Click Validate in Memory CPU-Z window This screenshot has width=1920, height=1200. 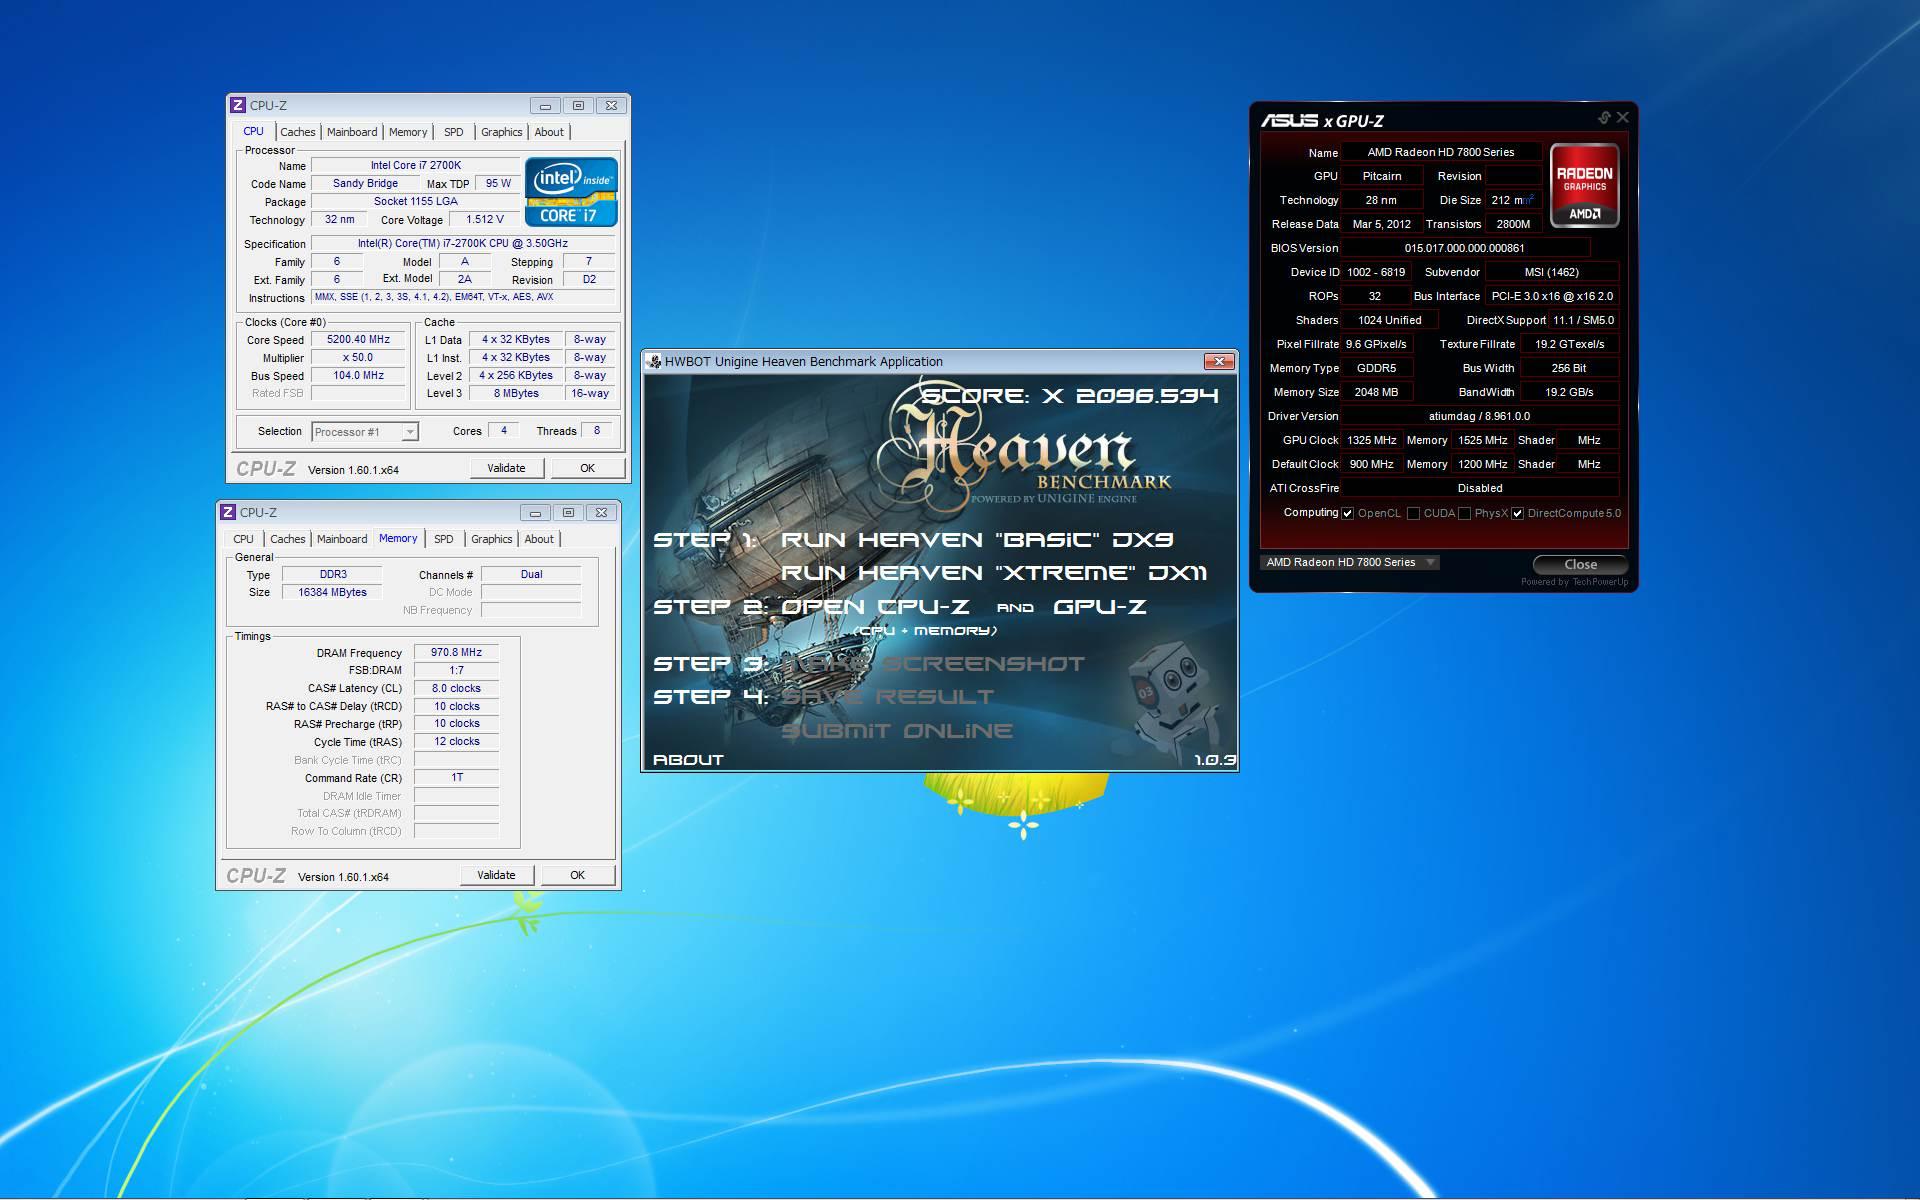[x=496, y=875]
